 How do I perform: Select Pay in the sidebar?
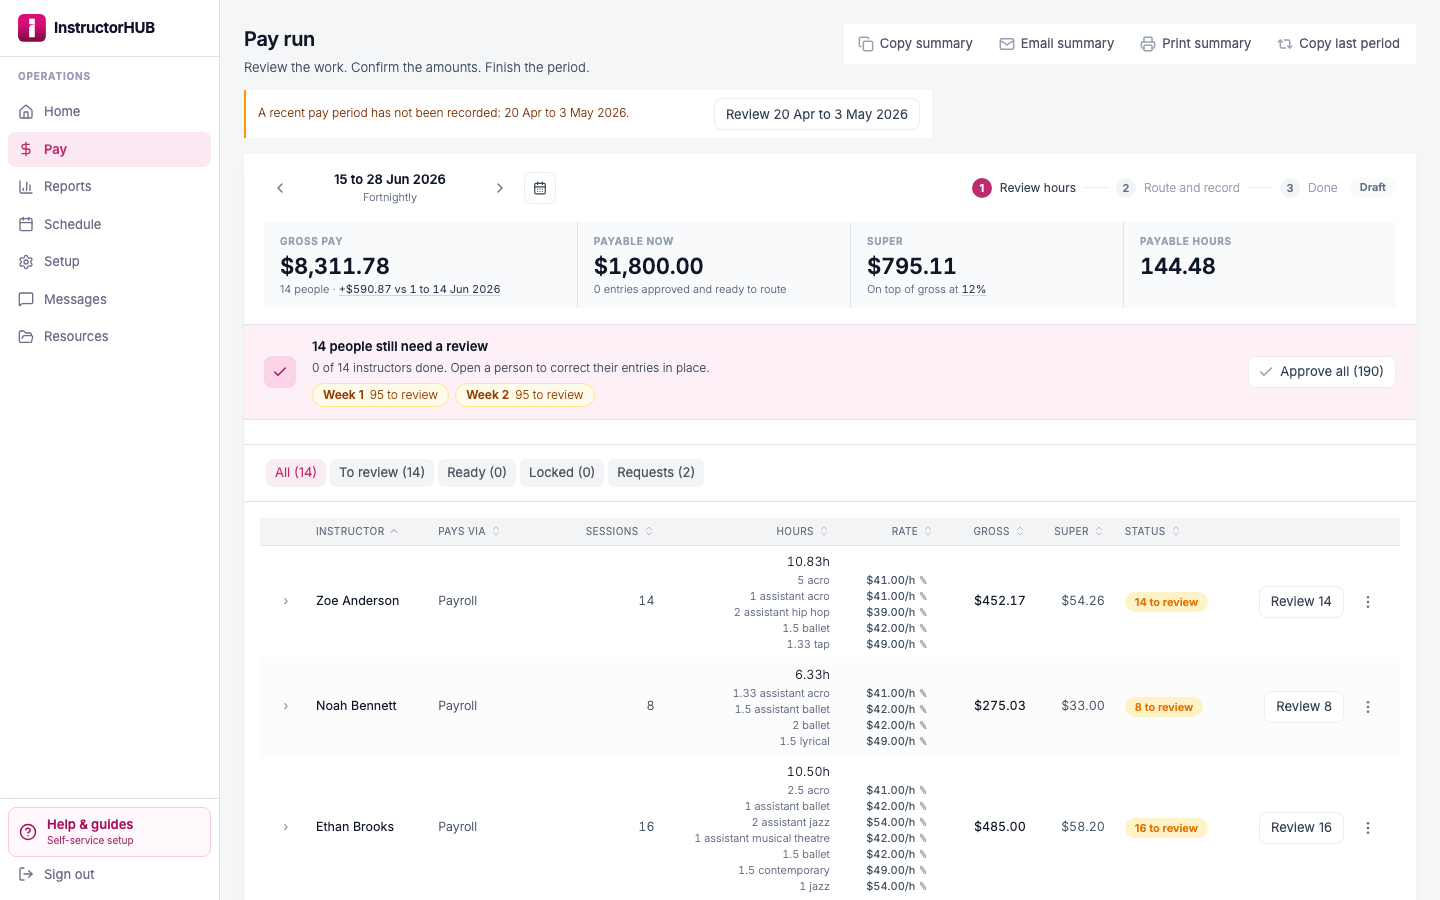(109, 149)
